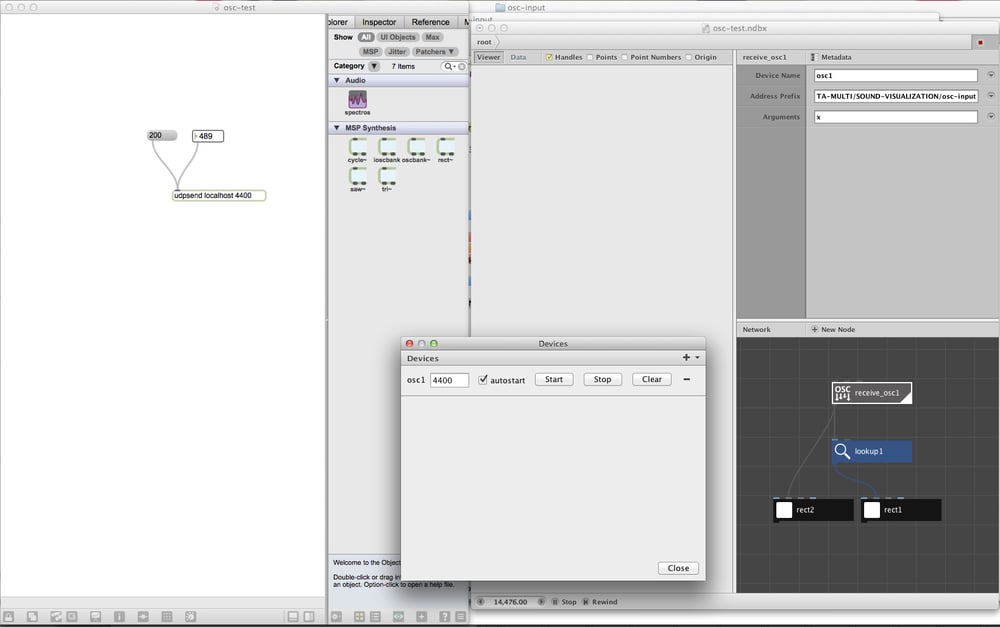Viewport: 1000px width, 627px height.
Task: Click the new view icon beside the lock
Action: tap(32, 617)
